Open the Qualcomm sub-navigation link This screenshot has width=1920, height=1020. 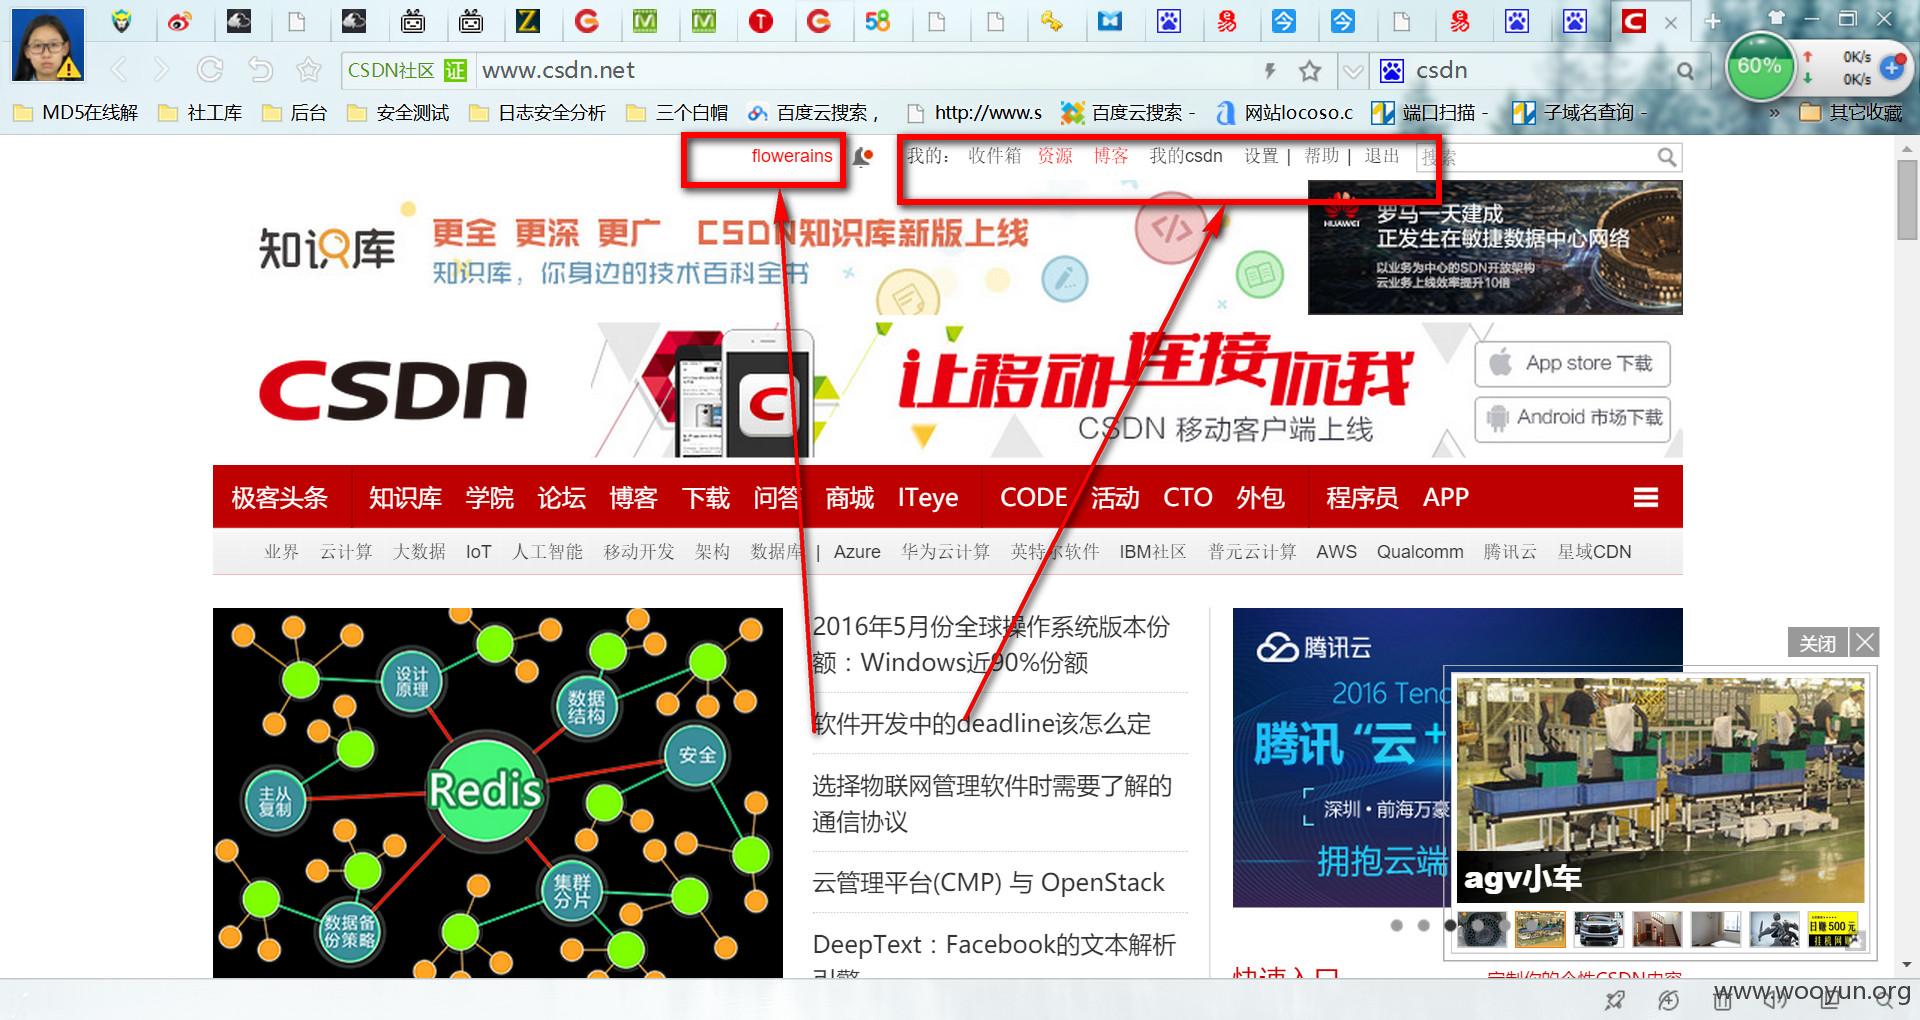1420,552
